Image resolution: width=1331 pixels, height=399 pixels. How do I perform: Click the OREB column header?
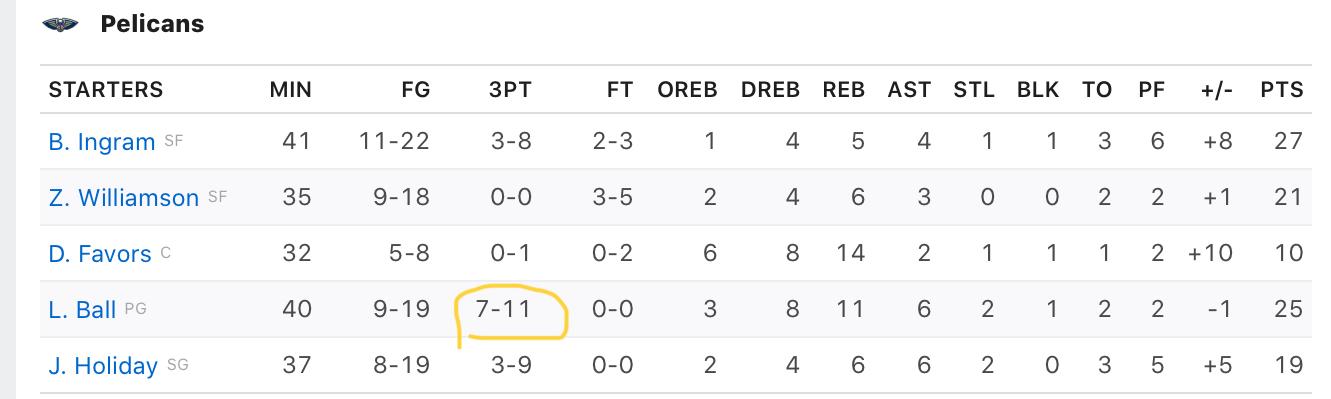tap(687, 90)
